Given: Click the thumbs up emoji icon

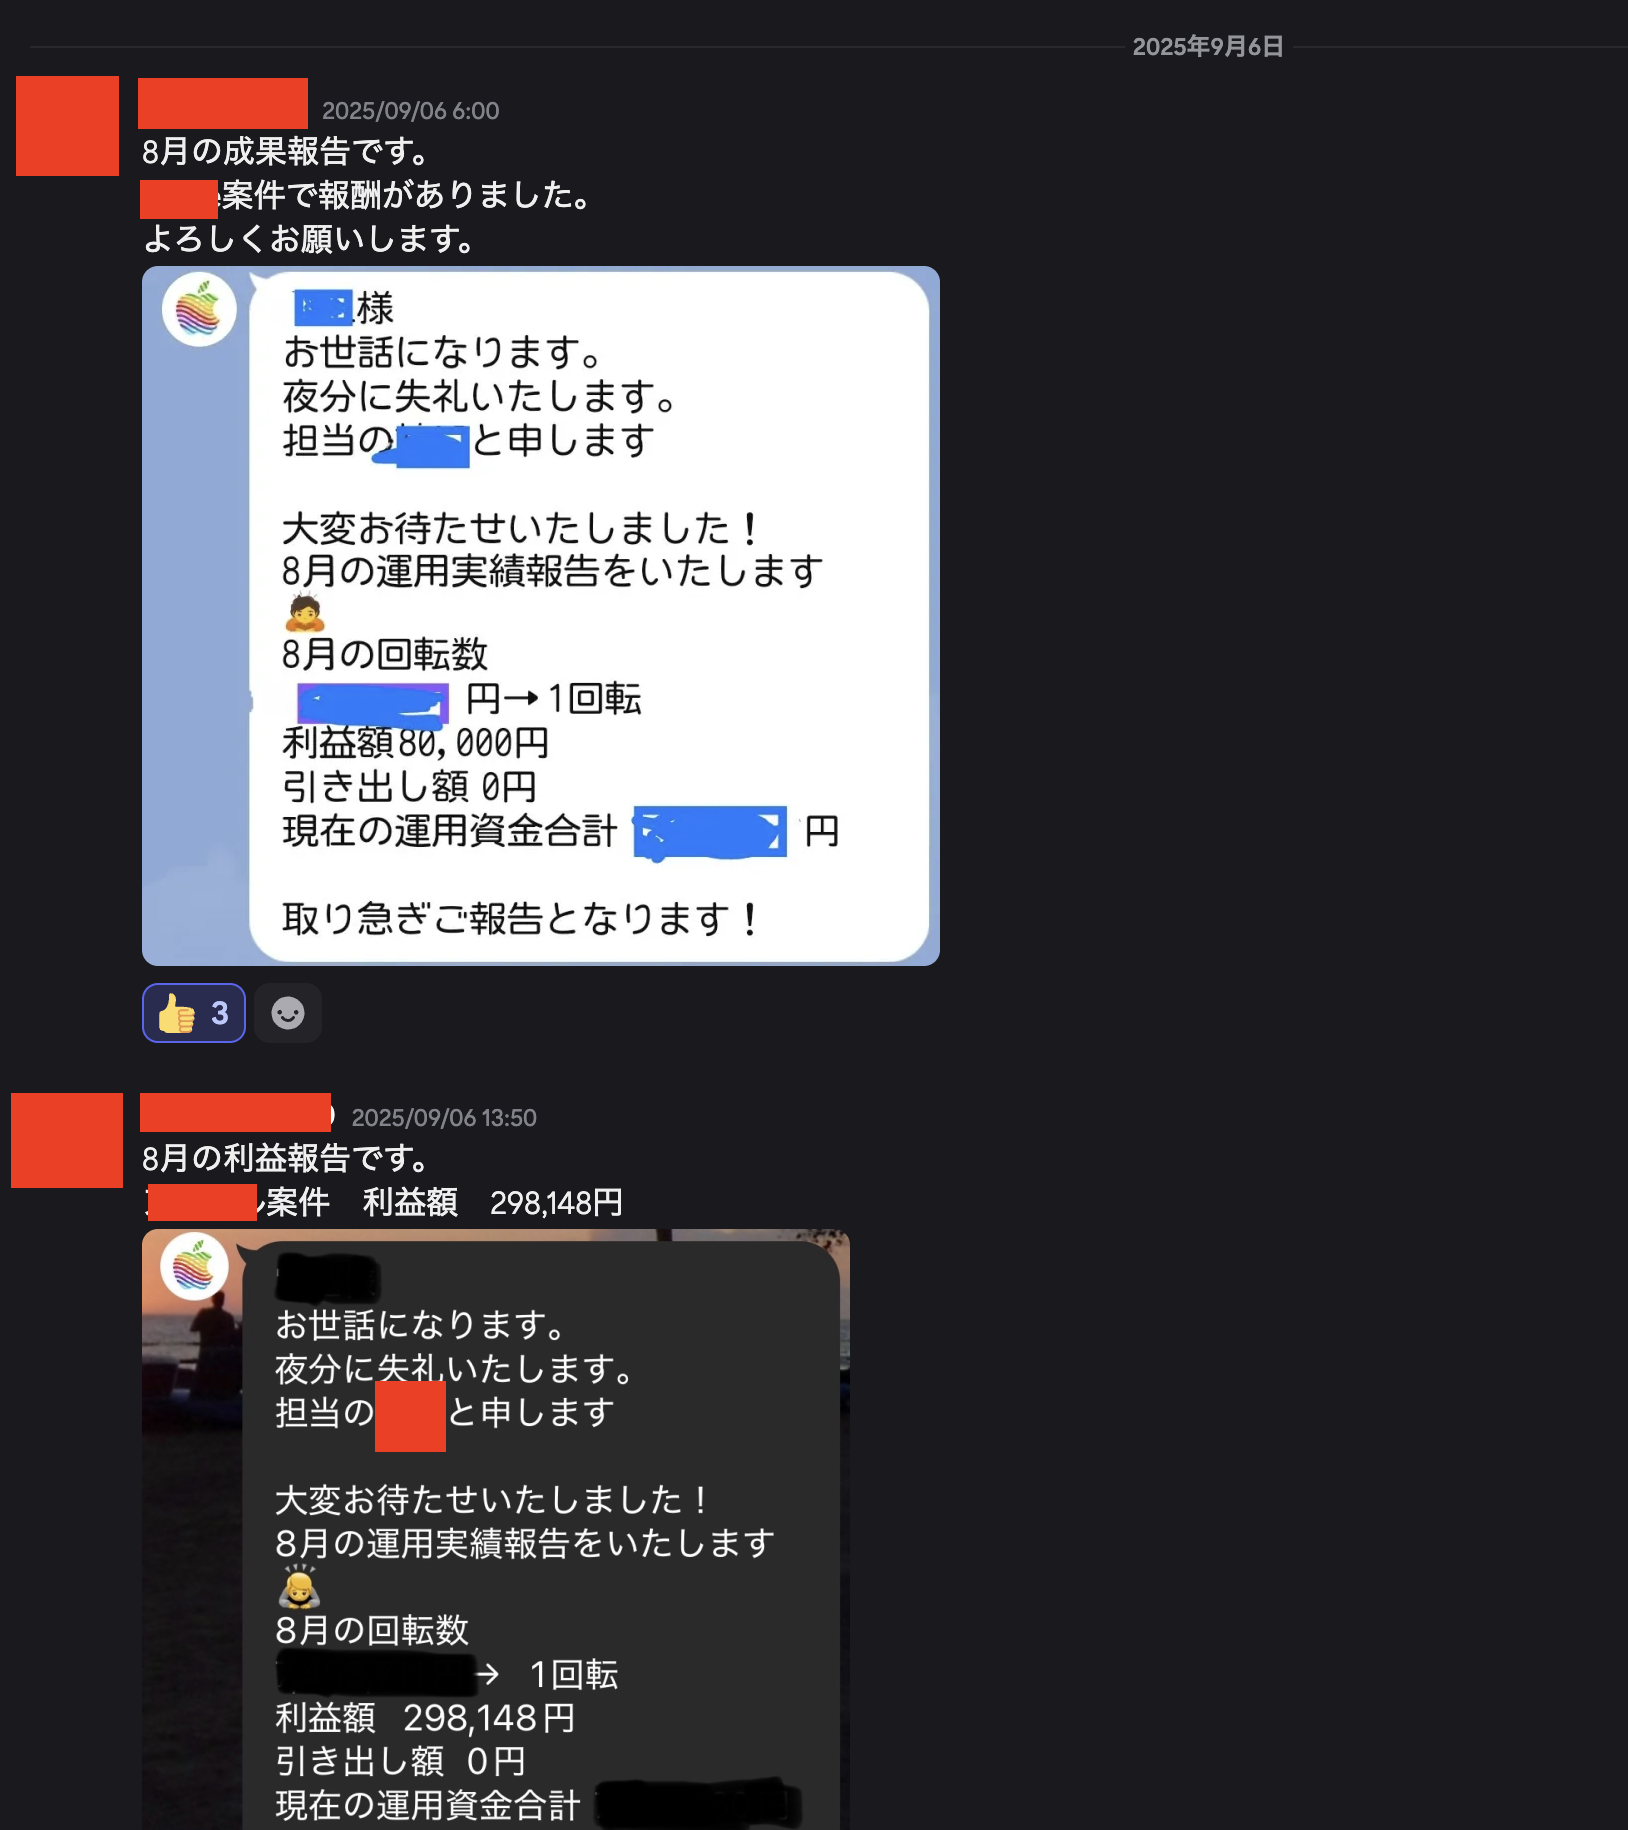Looking at the screenshot, I should pyautogui.click(x=177, y=1013).
